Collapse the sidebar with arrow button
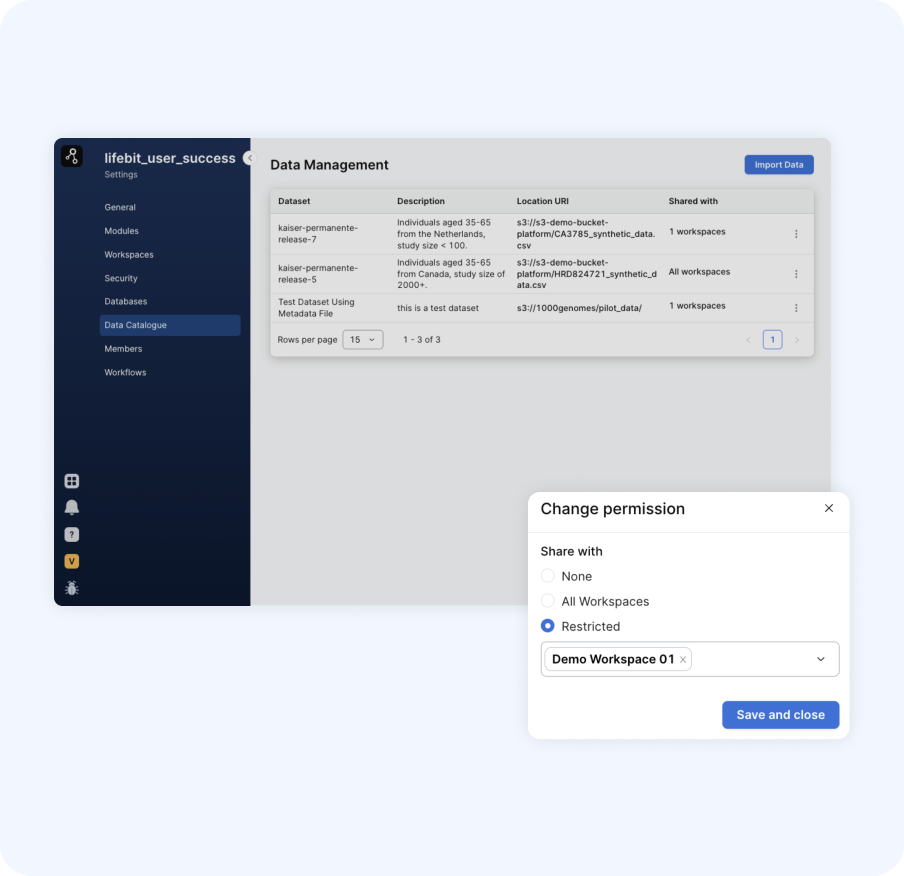This screenshot has height=876, width=904. click(250, 158)
